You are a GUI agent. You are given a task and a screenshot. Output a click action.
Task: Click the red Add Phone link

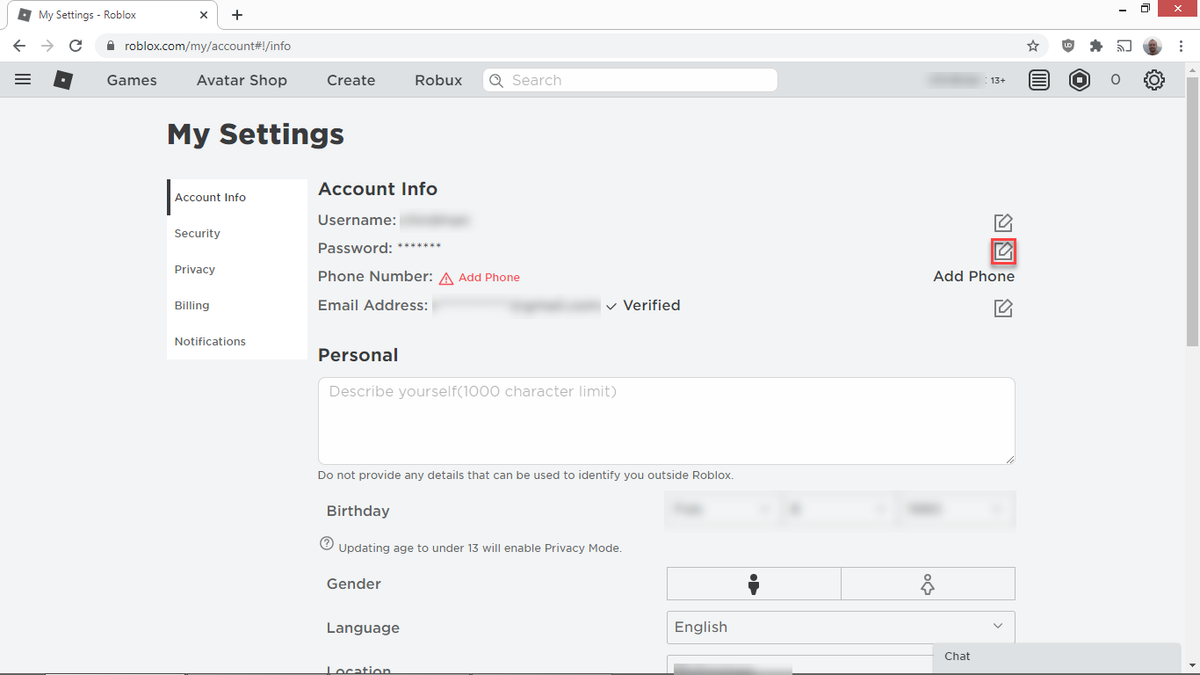tap(489, 277)
